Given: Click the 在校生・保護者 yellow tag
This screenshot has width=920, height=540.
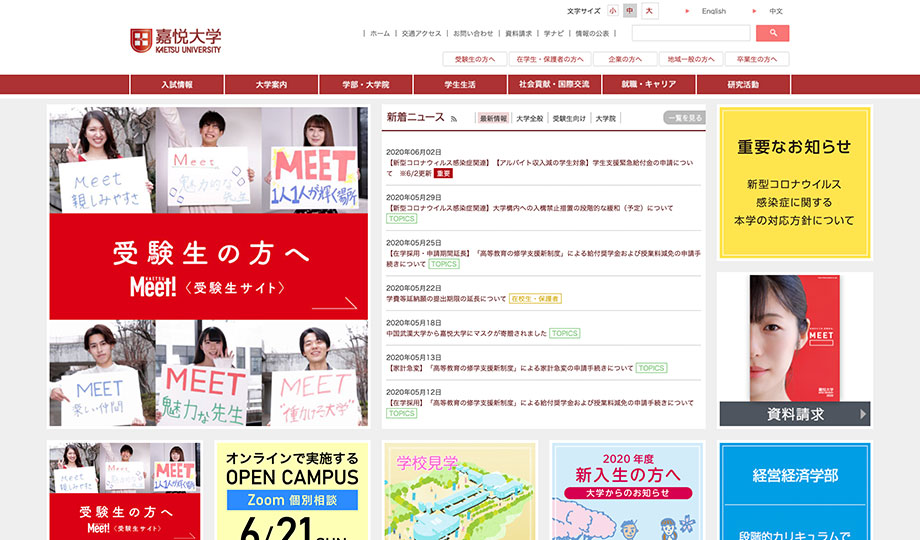Looking at the screenshot, I should [535, 299].
